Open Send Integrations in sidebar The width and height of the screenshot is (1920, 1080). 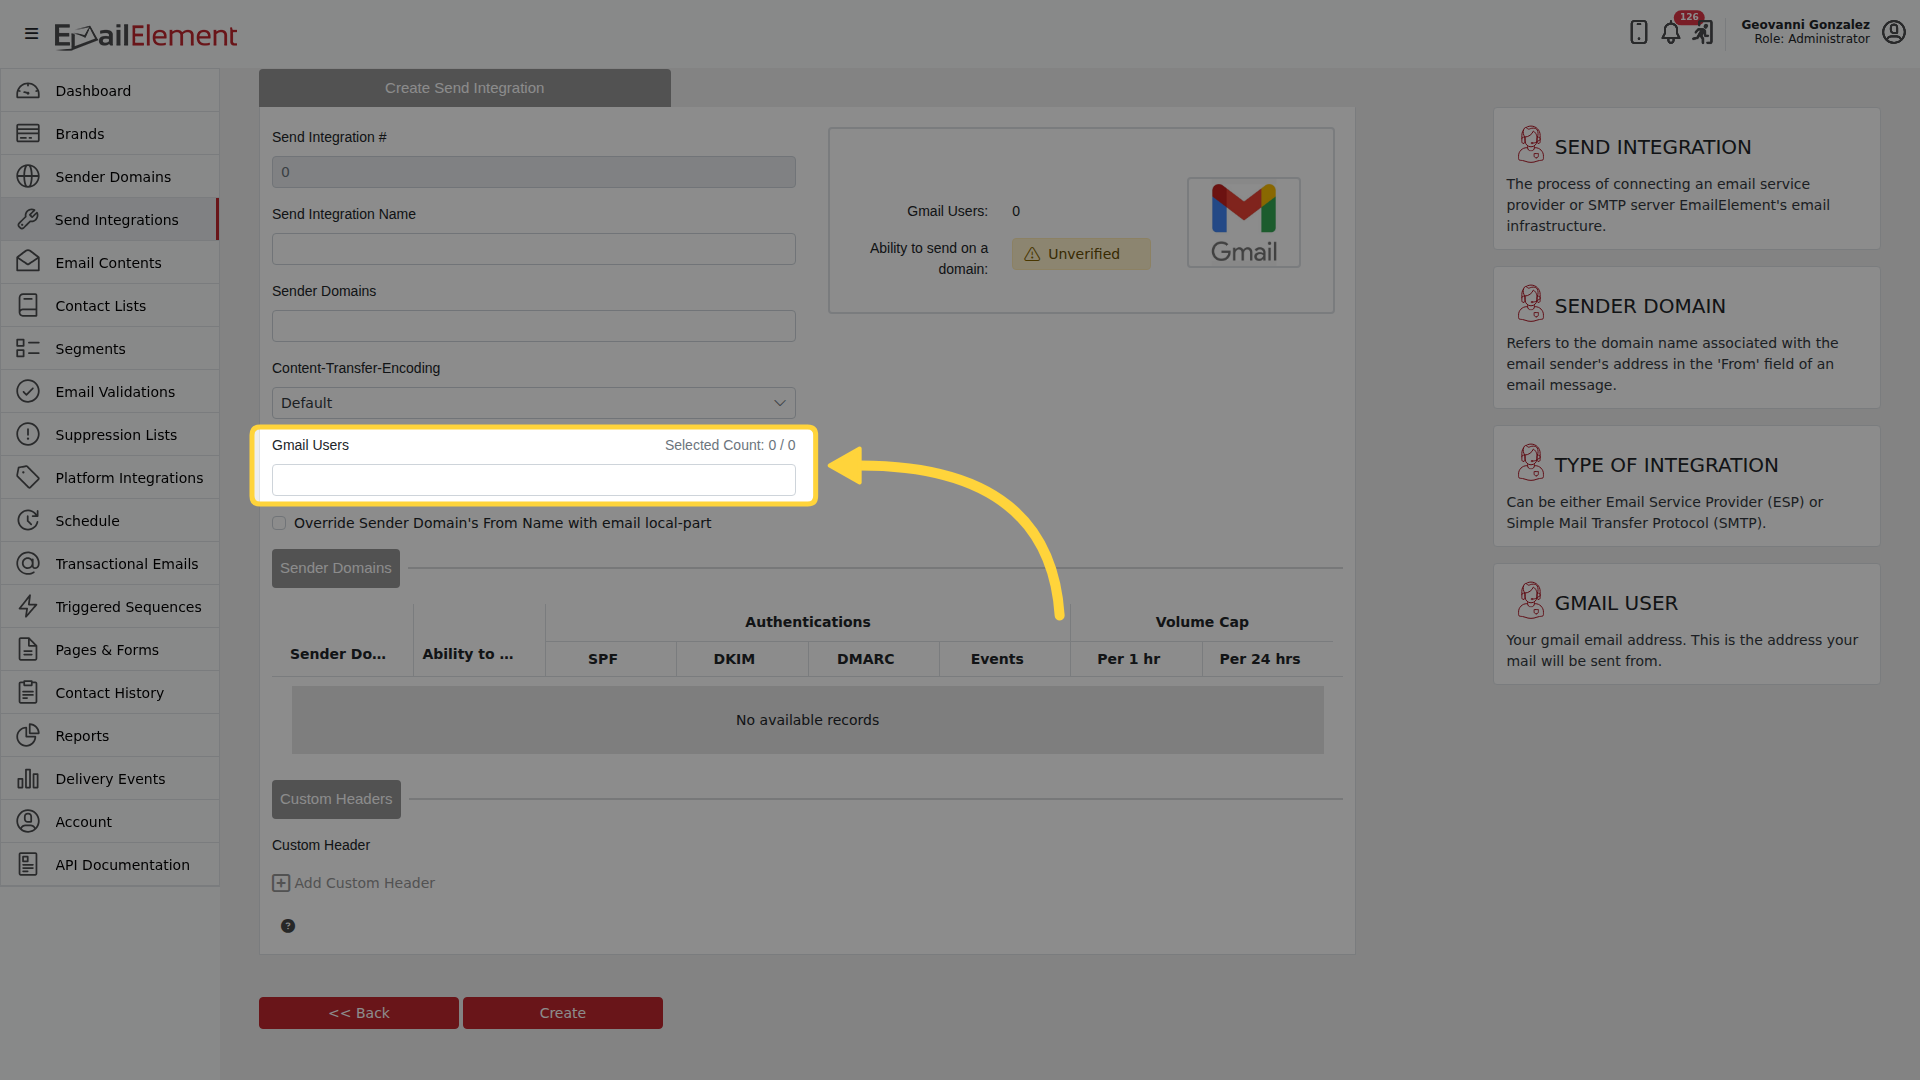click(110, 220)
